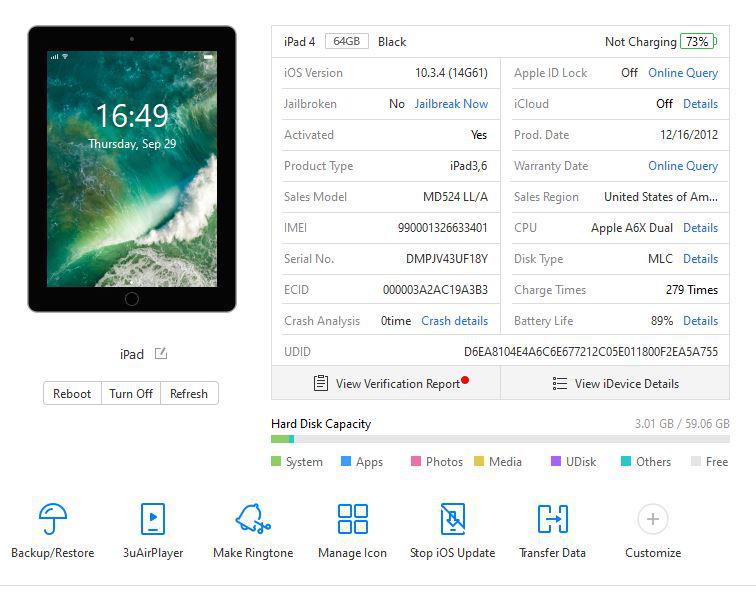The height and width of the screenshot is (592, 756).
Task: Open the Transfer Data tool
Action: coord(553,519)
